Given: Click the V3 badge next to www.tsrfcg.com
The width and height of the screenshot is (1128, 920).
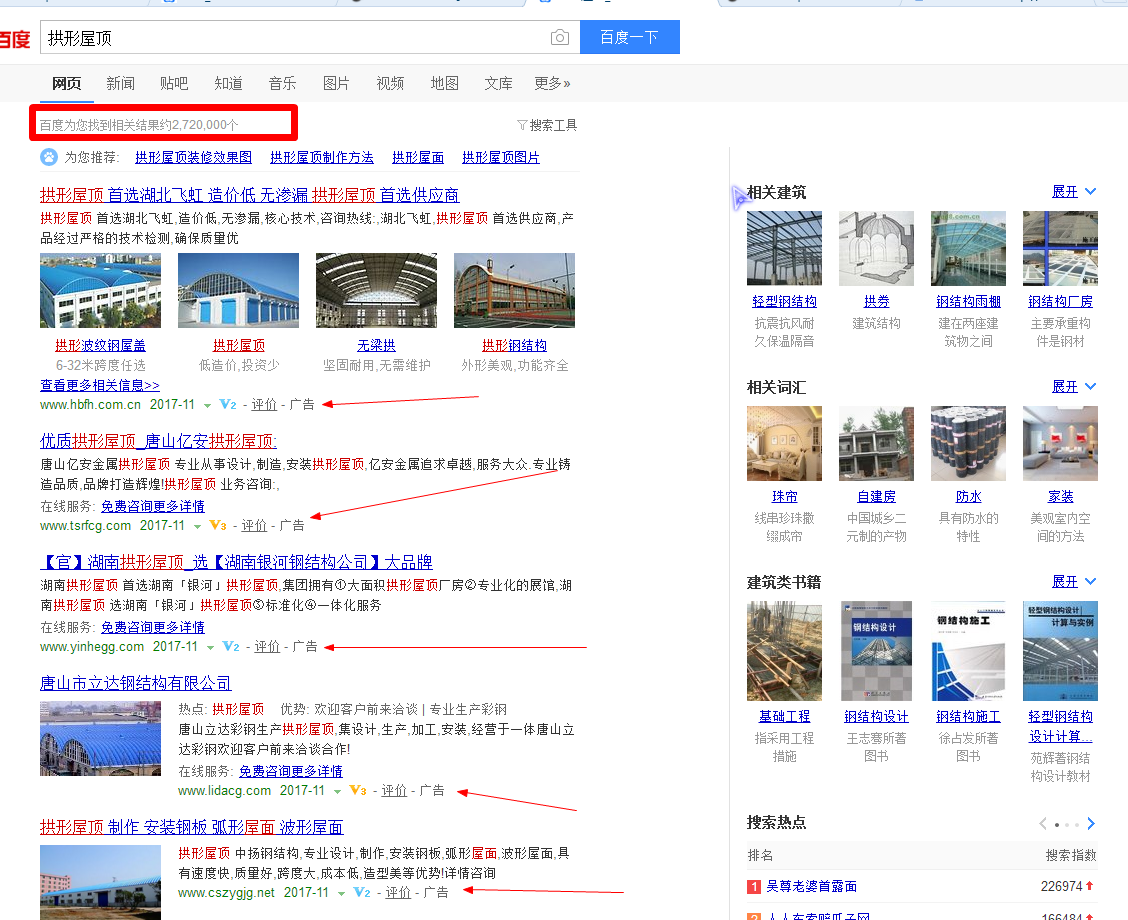Looking at the screenshot, I should (x=217, y=526).
